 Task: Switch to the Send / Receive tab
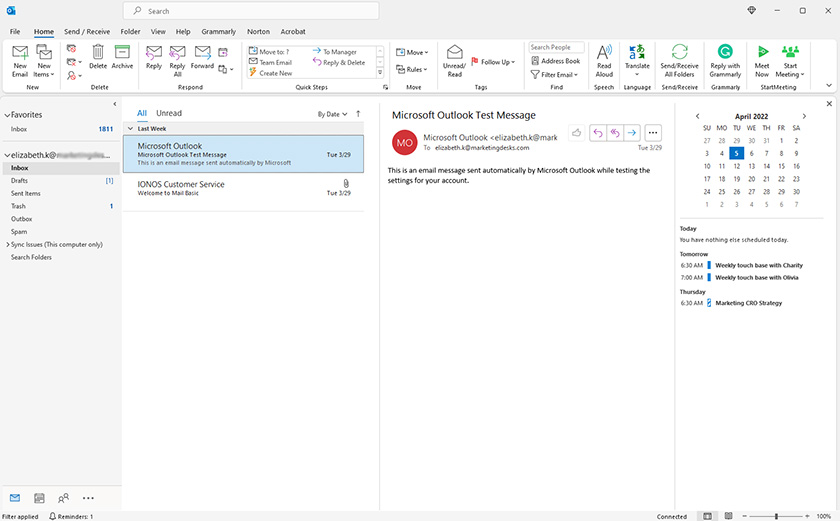point(87,32)
